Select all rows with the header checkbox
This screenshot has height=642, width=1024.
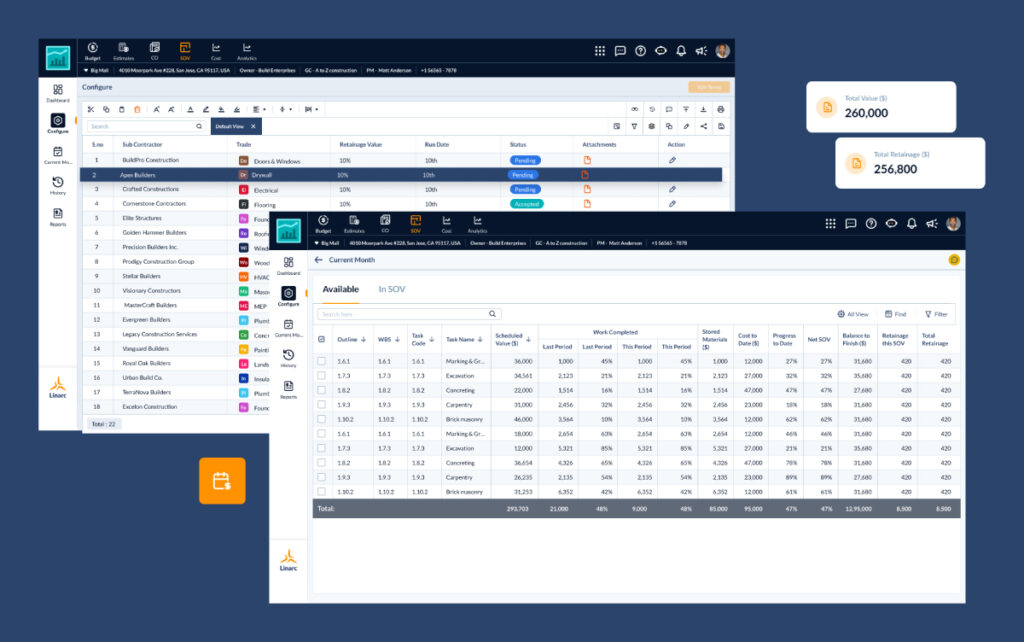[x=321, y=338]
